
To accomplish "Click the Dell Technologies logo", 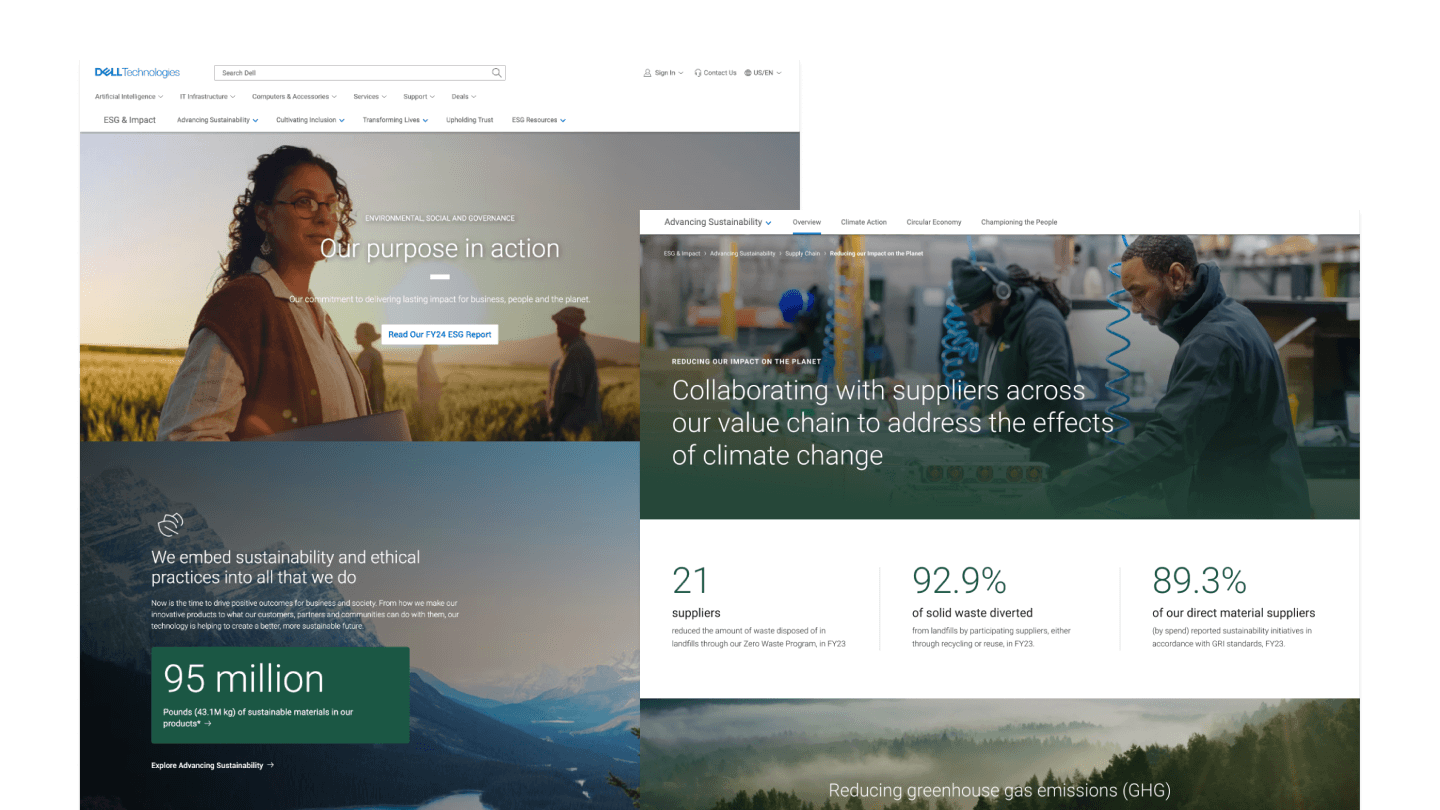I will click(x=135, y=71).
